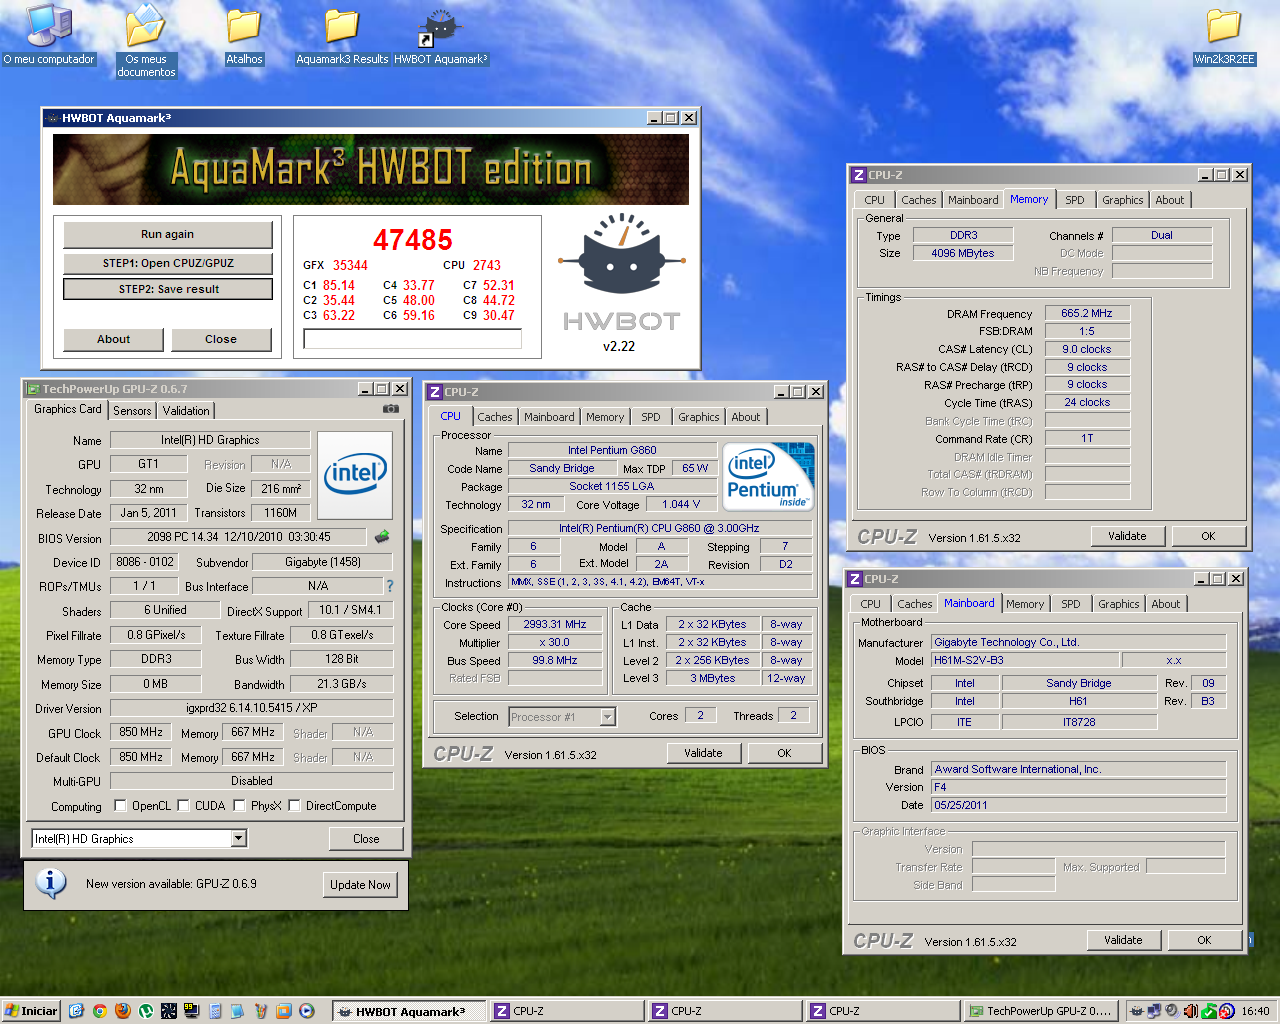
Task: Switch to the Validation tab in GPU-Z
Action: point(186,411)
